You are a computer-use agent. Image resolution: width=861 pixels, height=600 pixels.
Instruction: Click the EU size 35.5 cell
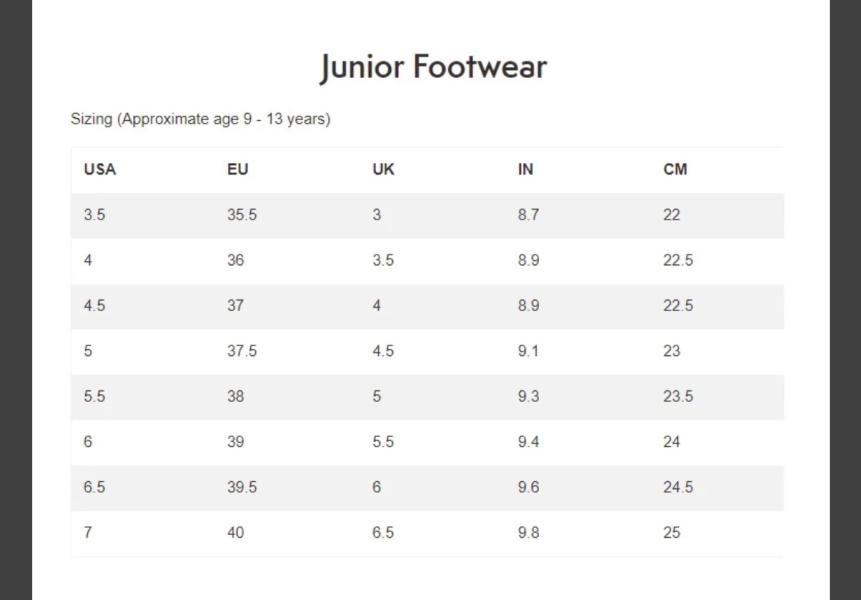[x=242, y=215]
